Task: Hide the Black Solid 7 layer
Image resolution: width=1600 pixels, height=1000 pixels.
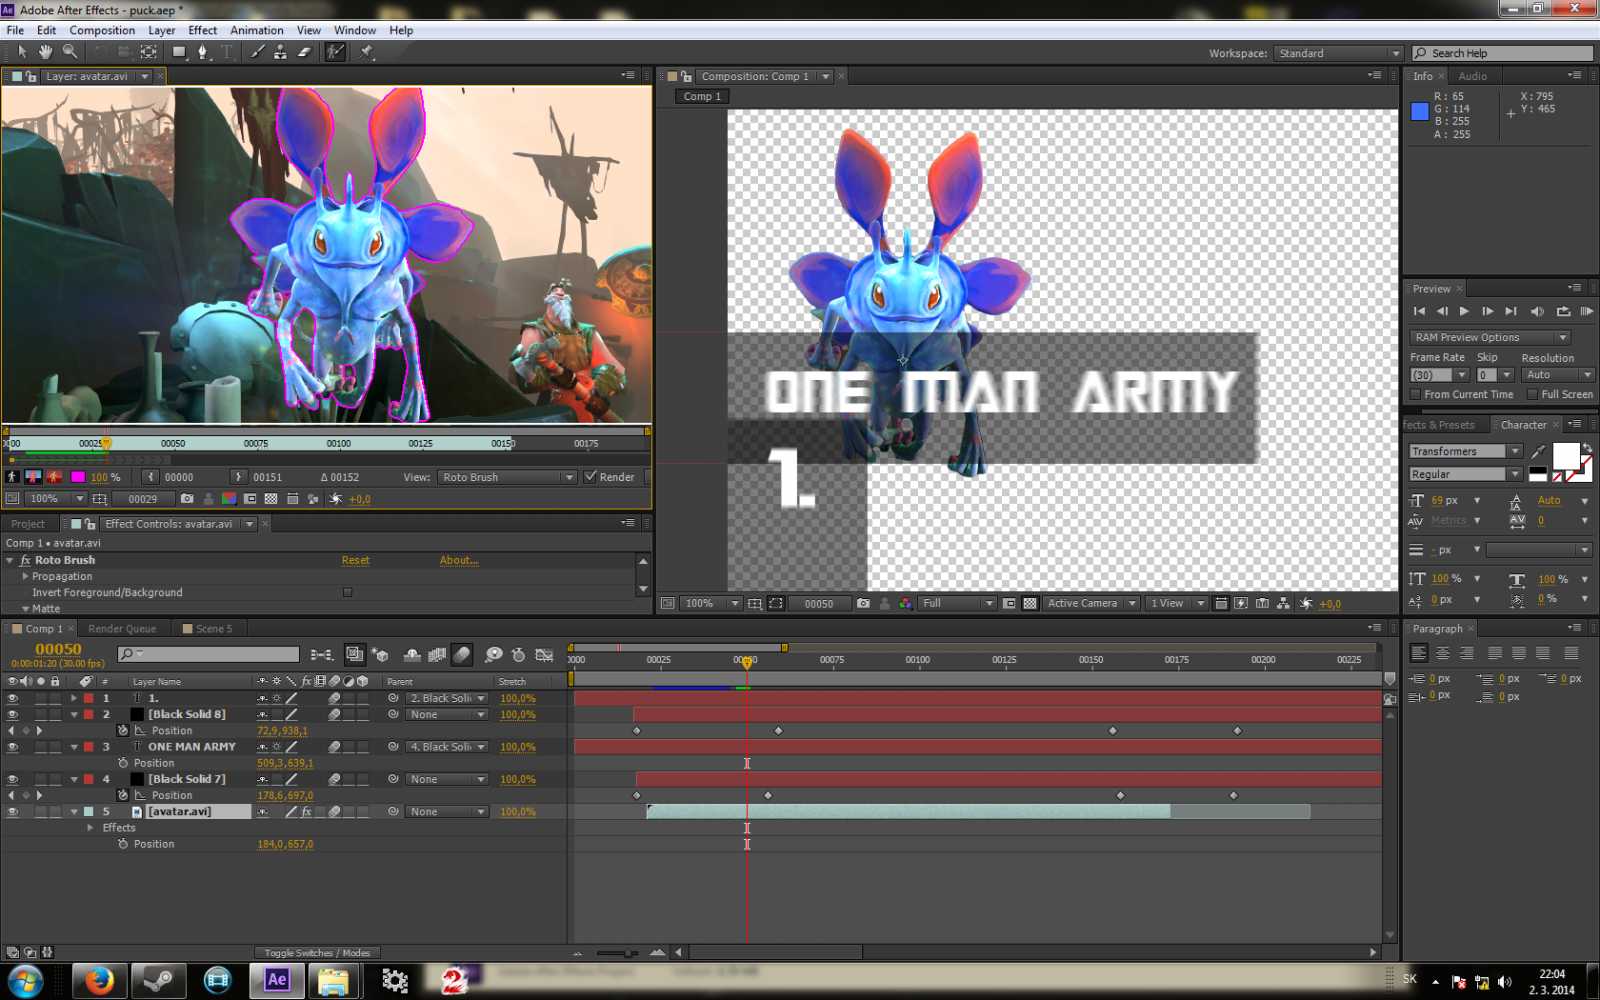Action: point(12,779)
